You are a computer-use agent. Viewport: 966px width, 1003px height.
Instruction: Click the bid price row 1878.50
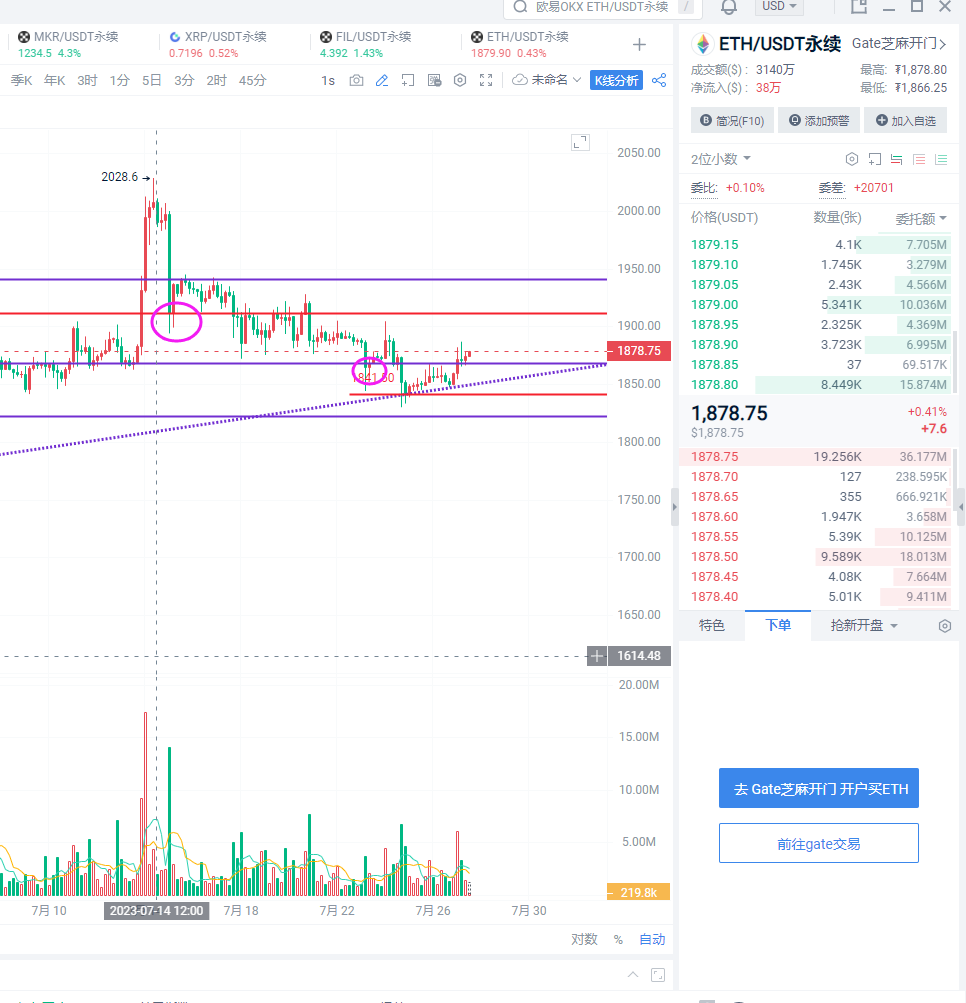(819, 557)
